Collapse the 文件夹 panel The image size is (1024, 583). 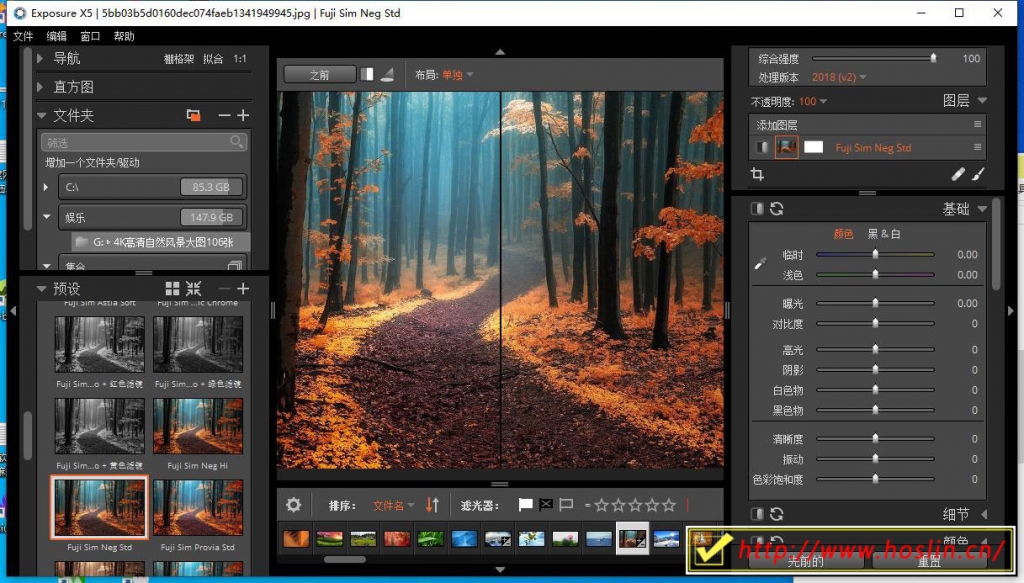point(42,116)
